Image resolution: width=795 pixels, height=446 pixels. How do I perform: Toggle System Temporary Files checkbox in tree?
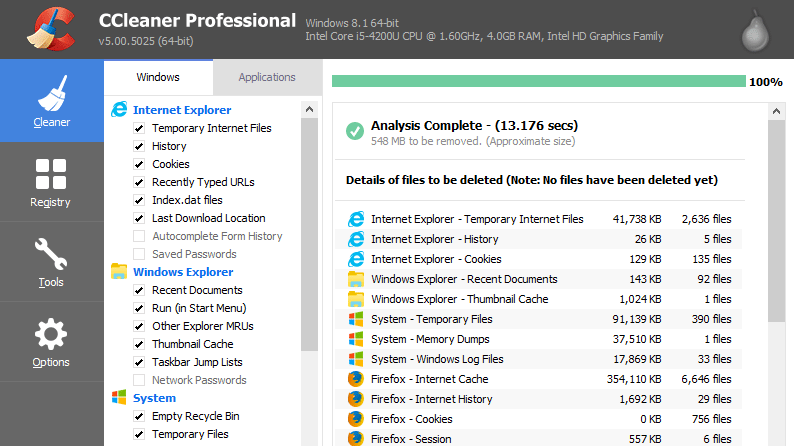coord(139,434)
